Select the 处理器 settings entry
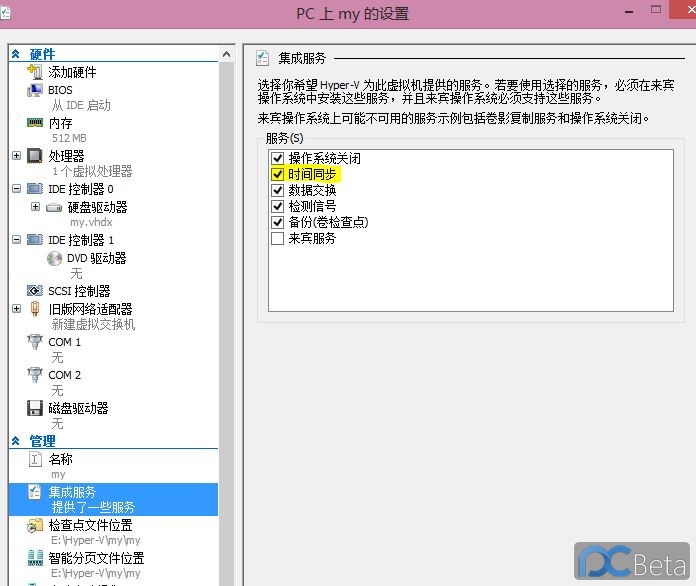Screen dimensions: 696x586 click(x=66, y=156)
